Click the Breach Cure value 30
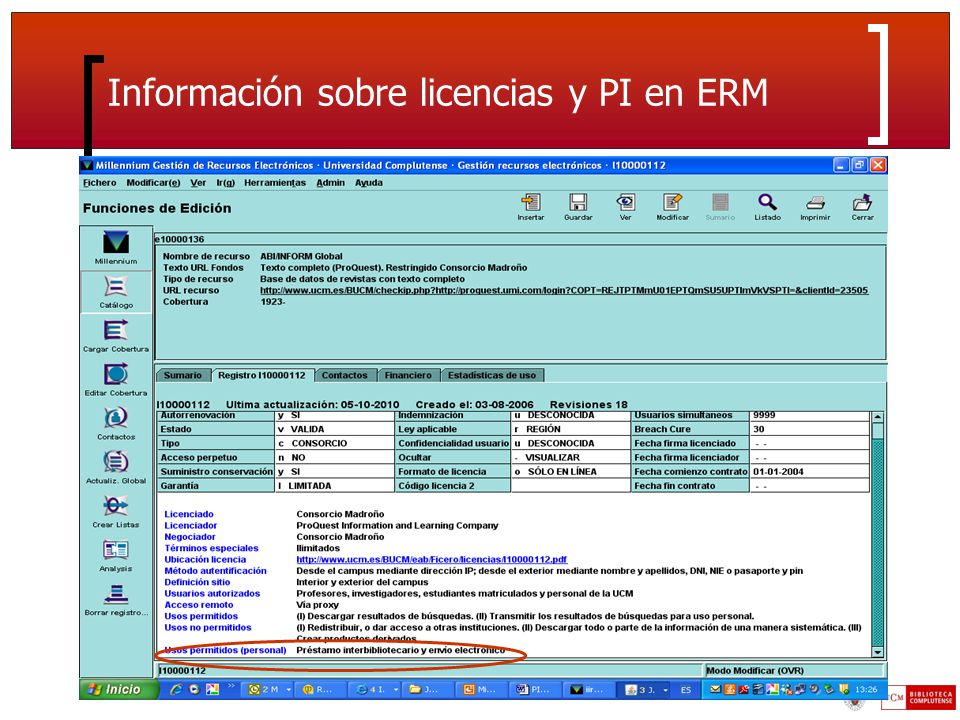 pyautogui.click(x=809, y=429)
